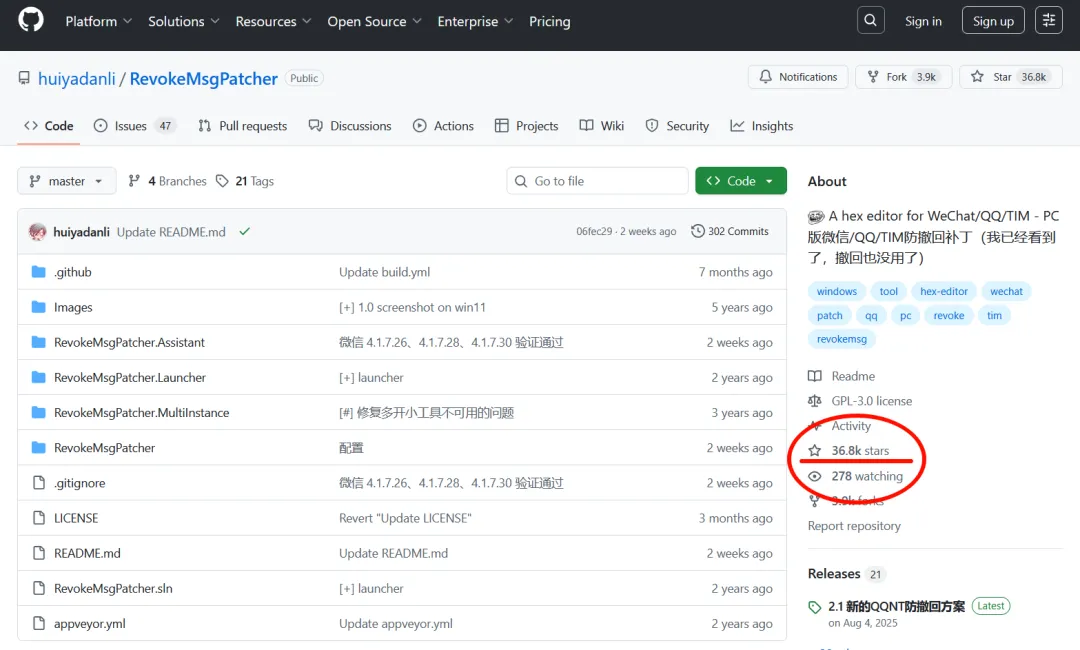
Task: Star the RevokeMsgPatcher repository
Action: click(x=1003, y=77)
